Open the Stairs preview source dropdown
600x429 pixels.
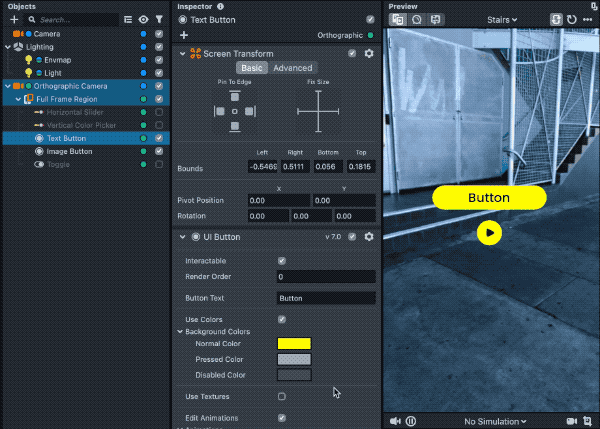(x=500, y=19)
